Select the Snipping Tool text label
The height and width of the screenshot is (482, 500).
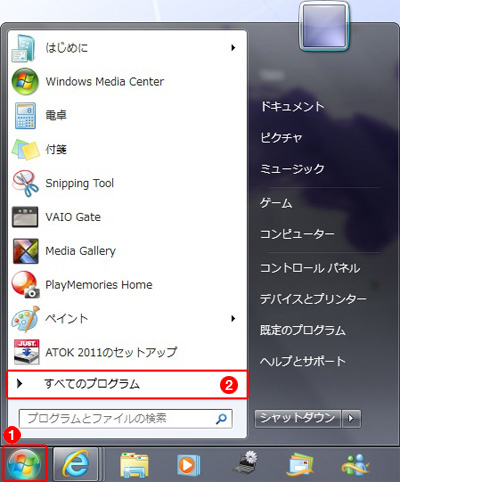(80, 184)
